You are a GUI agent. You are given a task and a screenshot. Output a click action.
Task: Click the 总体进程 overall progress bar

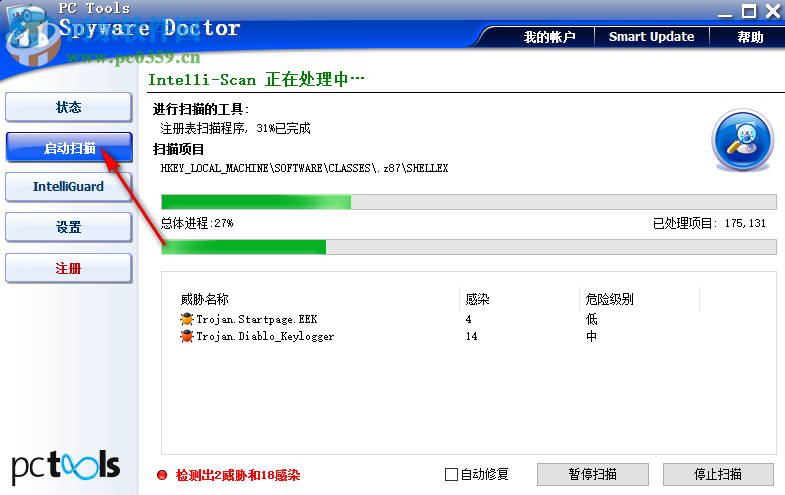click(469, 247)
